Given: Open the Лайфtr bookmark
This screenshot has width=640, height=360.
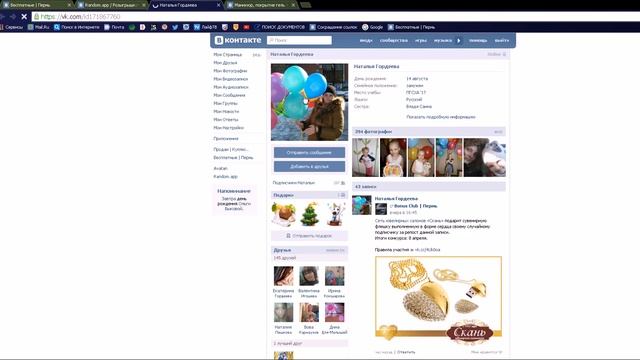Looking at the screenshot, I should 205,27.
